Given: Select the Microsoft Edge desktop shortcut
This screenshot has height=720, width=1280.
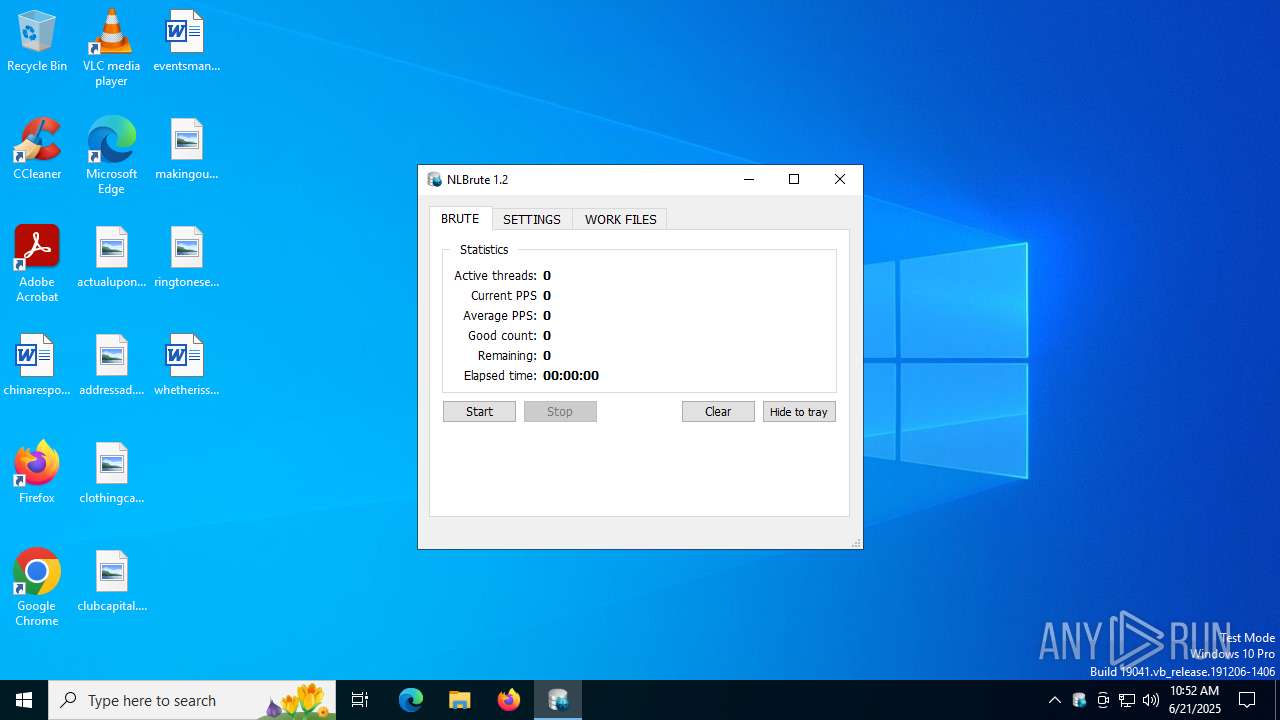Looking at the screenshot, I should coord(111,156).
